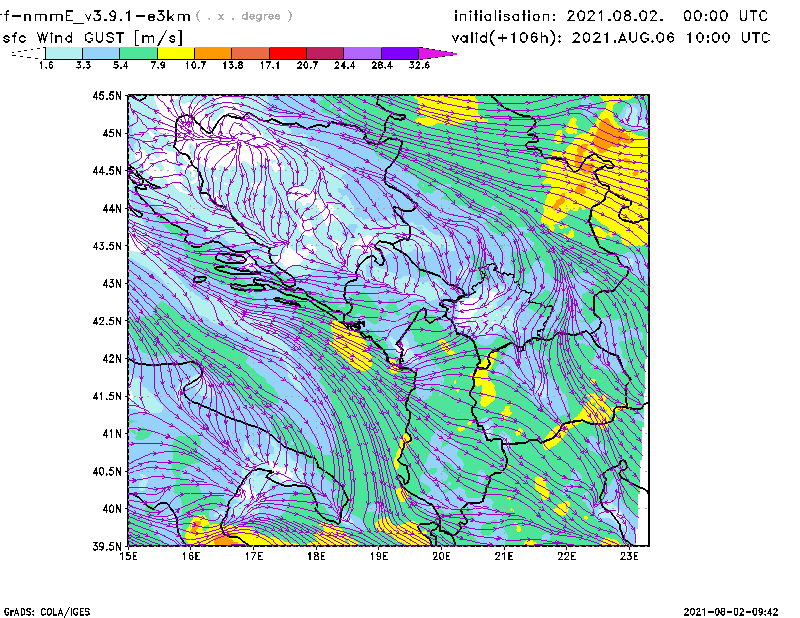The width and height of the screenshot is (800, 618).
Task: Click the light blue legend swatch above 3.3
Action: click(x=101, y=53)
